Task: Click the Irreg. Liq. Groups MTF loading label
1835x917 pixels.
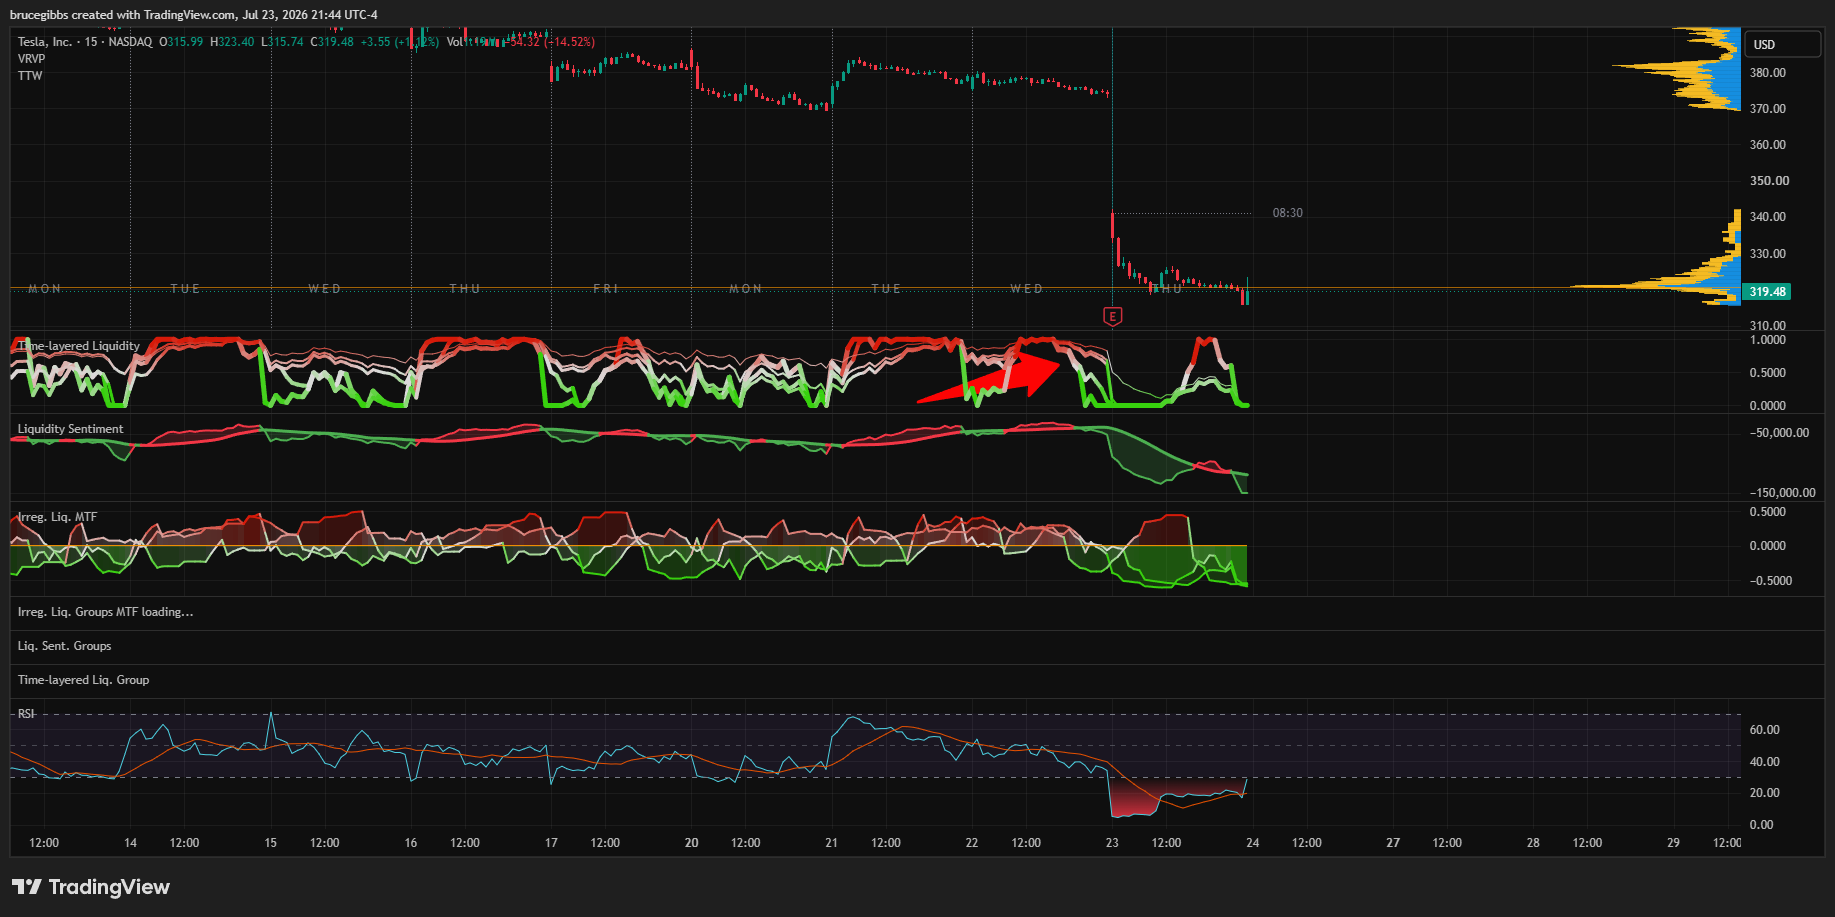Action: pyautogui.click(x=106, y=612)
